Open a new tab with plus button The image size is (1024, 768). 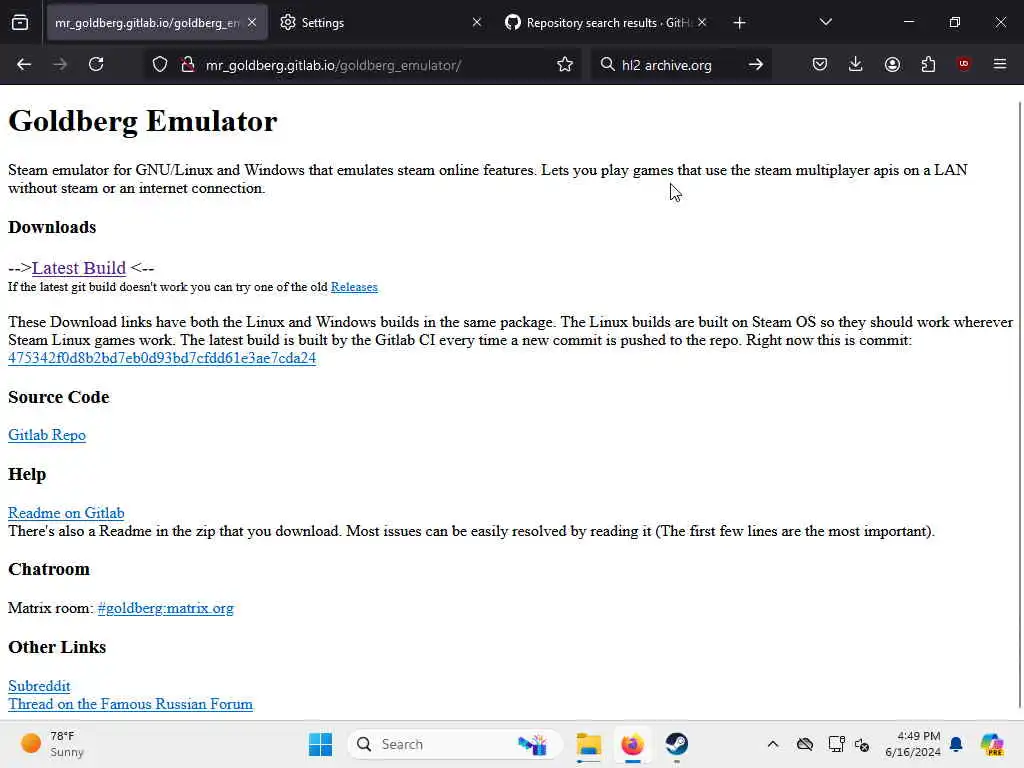tap(739, 23)
